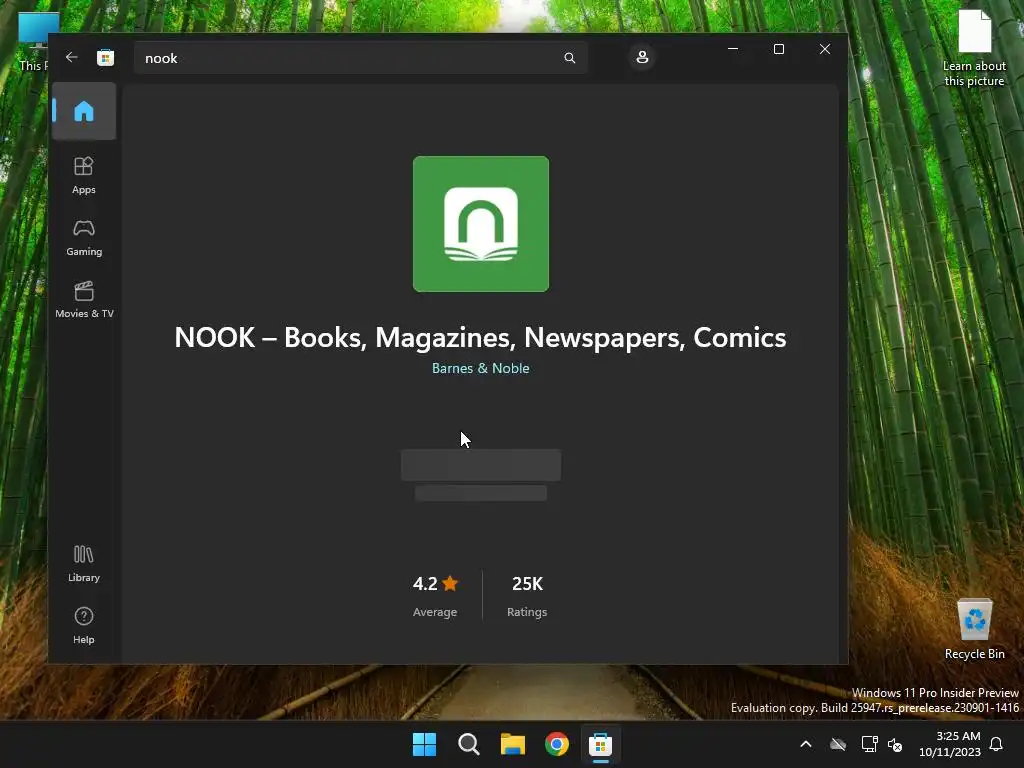Open the user account profile icon
This screenshot has height=768, width=1024.
(642, 57)
